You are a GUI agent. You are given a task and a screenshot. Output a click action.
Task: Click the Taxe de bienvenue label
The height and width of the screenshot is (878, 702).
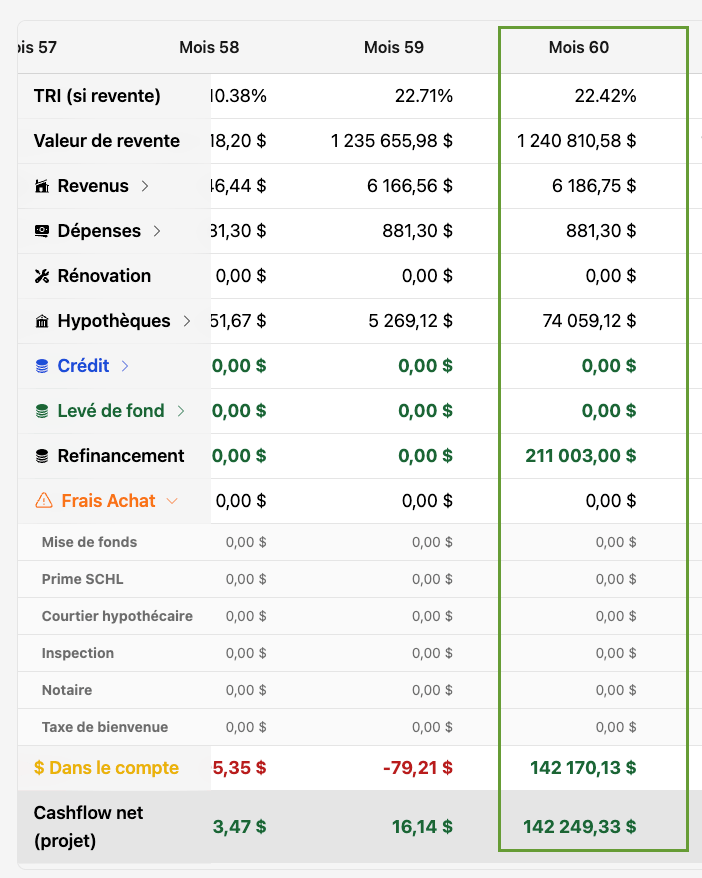(105, 727)
